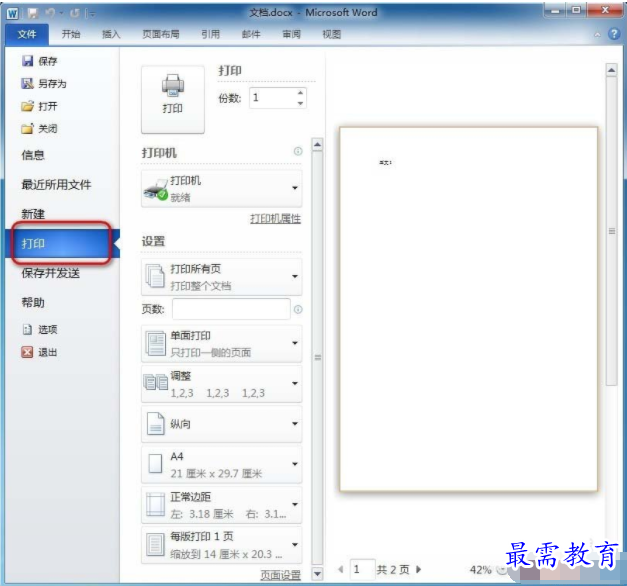Click the 42% zoom level indicator

481,570
